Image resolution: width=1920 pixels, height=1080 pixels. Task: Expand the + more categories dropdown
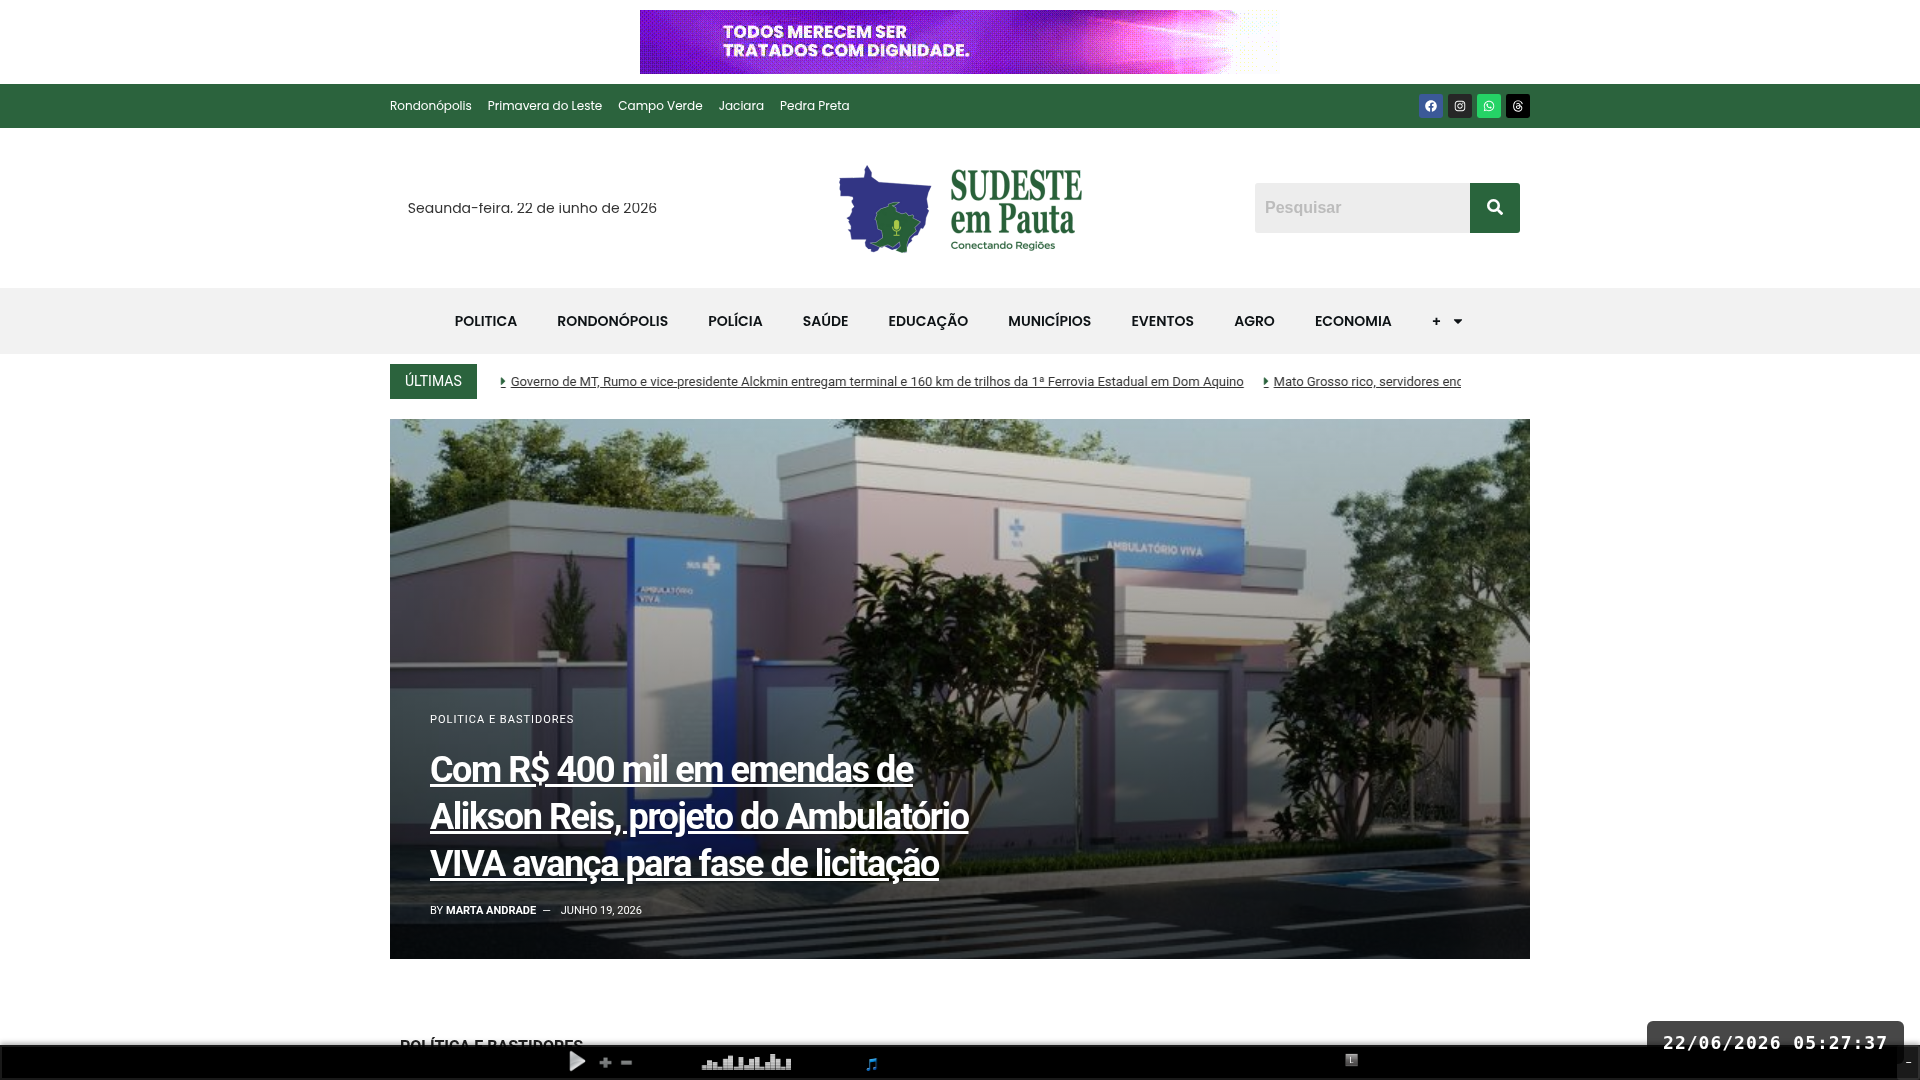pos(1447,321)
